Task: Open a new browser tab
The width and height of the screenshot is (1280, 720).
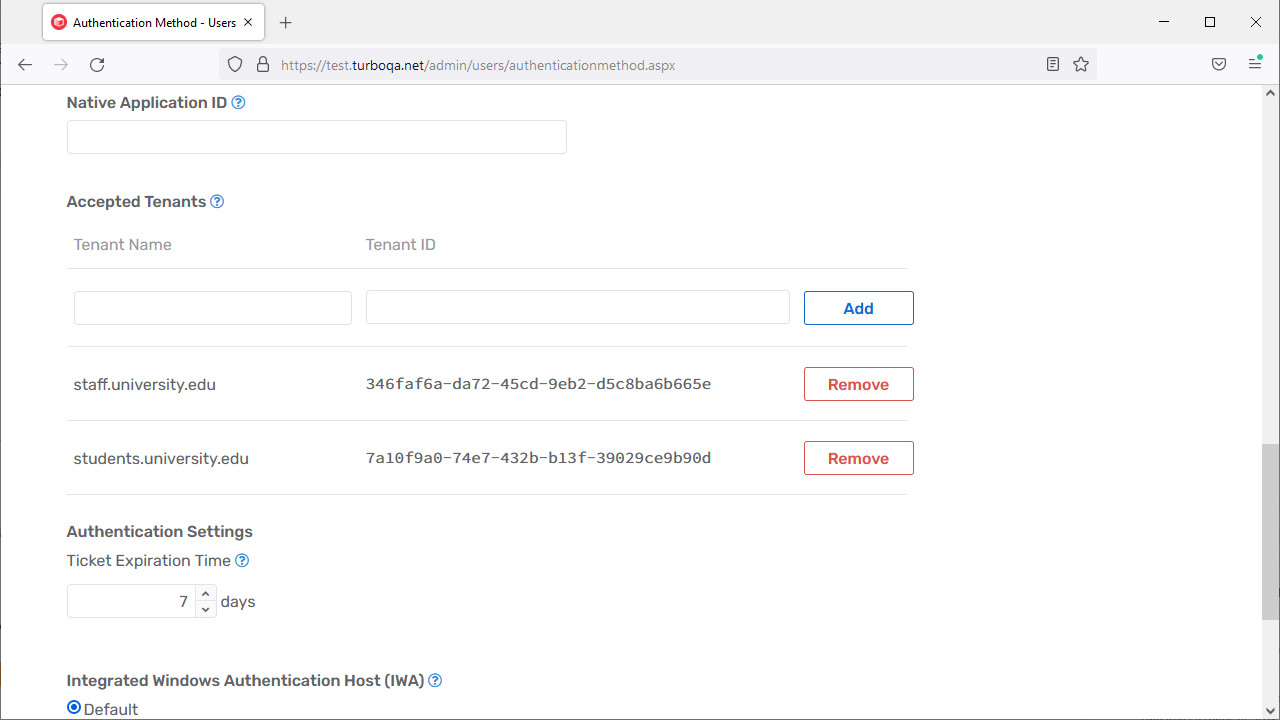Action: [x=286, y=22]
